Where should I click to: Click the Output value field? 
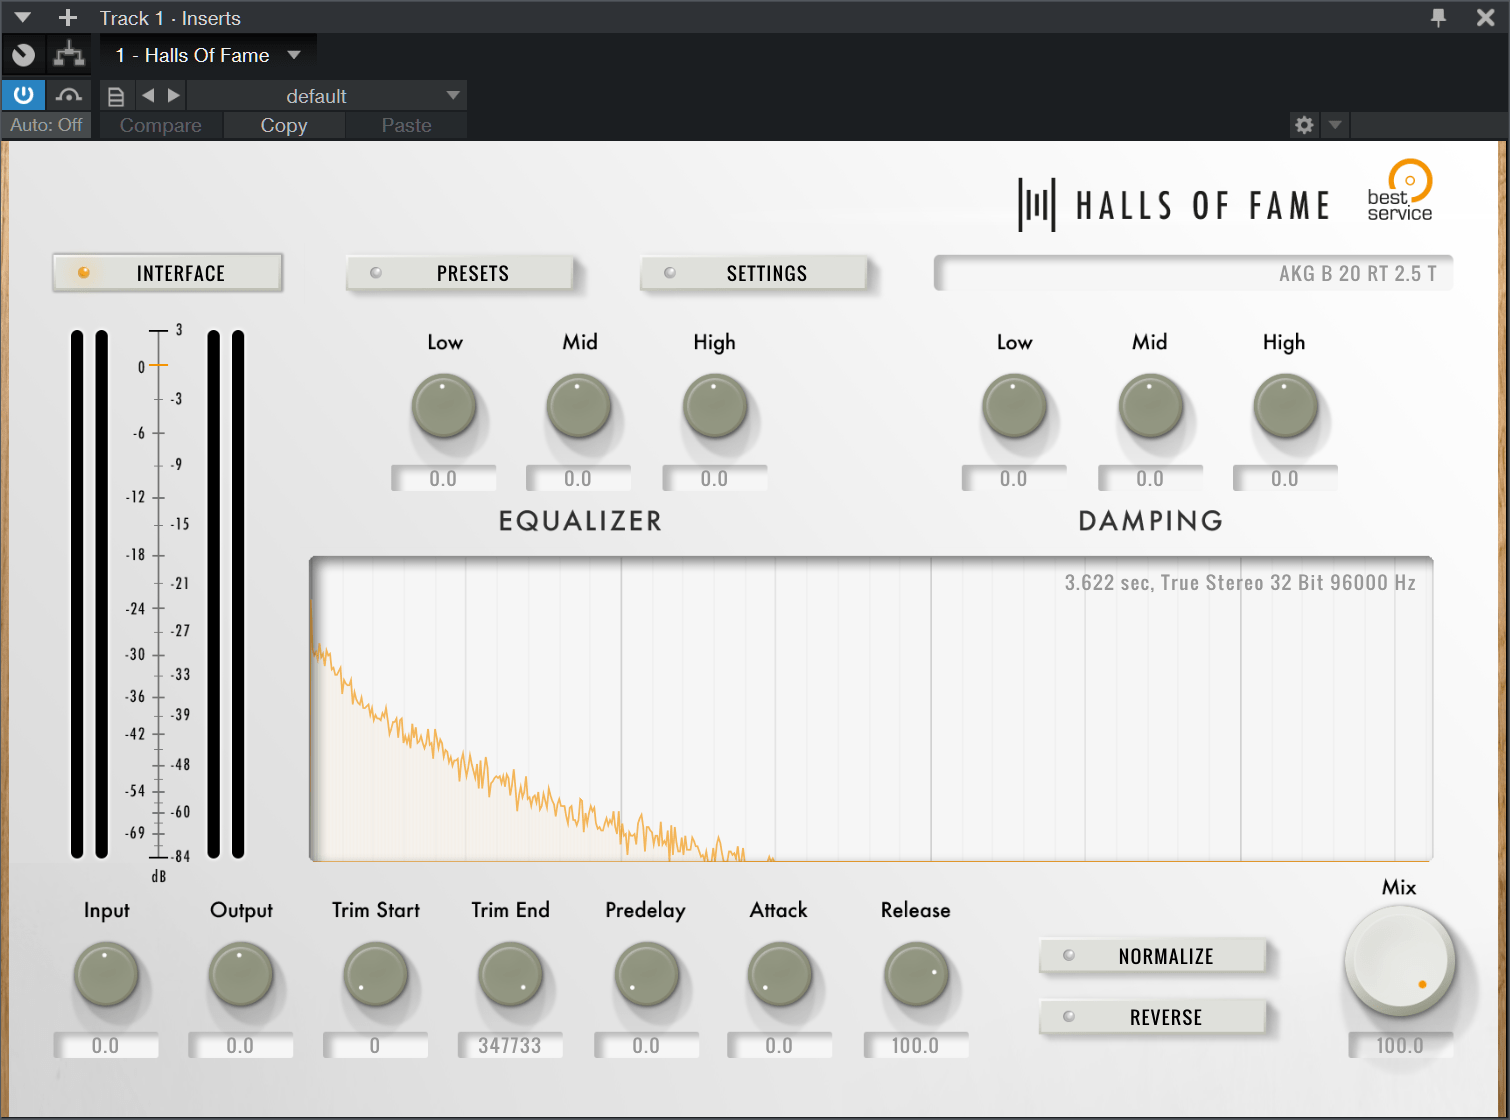pos(241,1045)
